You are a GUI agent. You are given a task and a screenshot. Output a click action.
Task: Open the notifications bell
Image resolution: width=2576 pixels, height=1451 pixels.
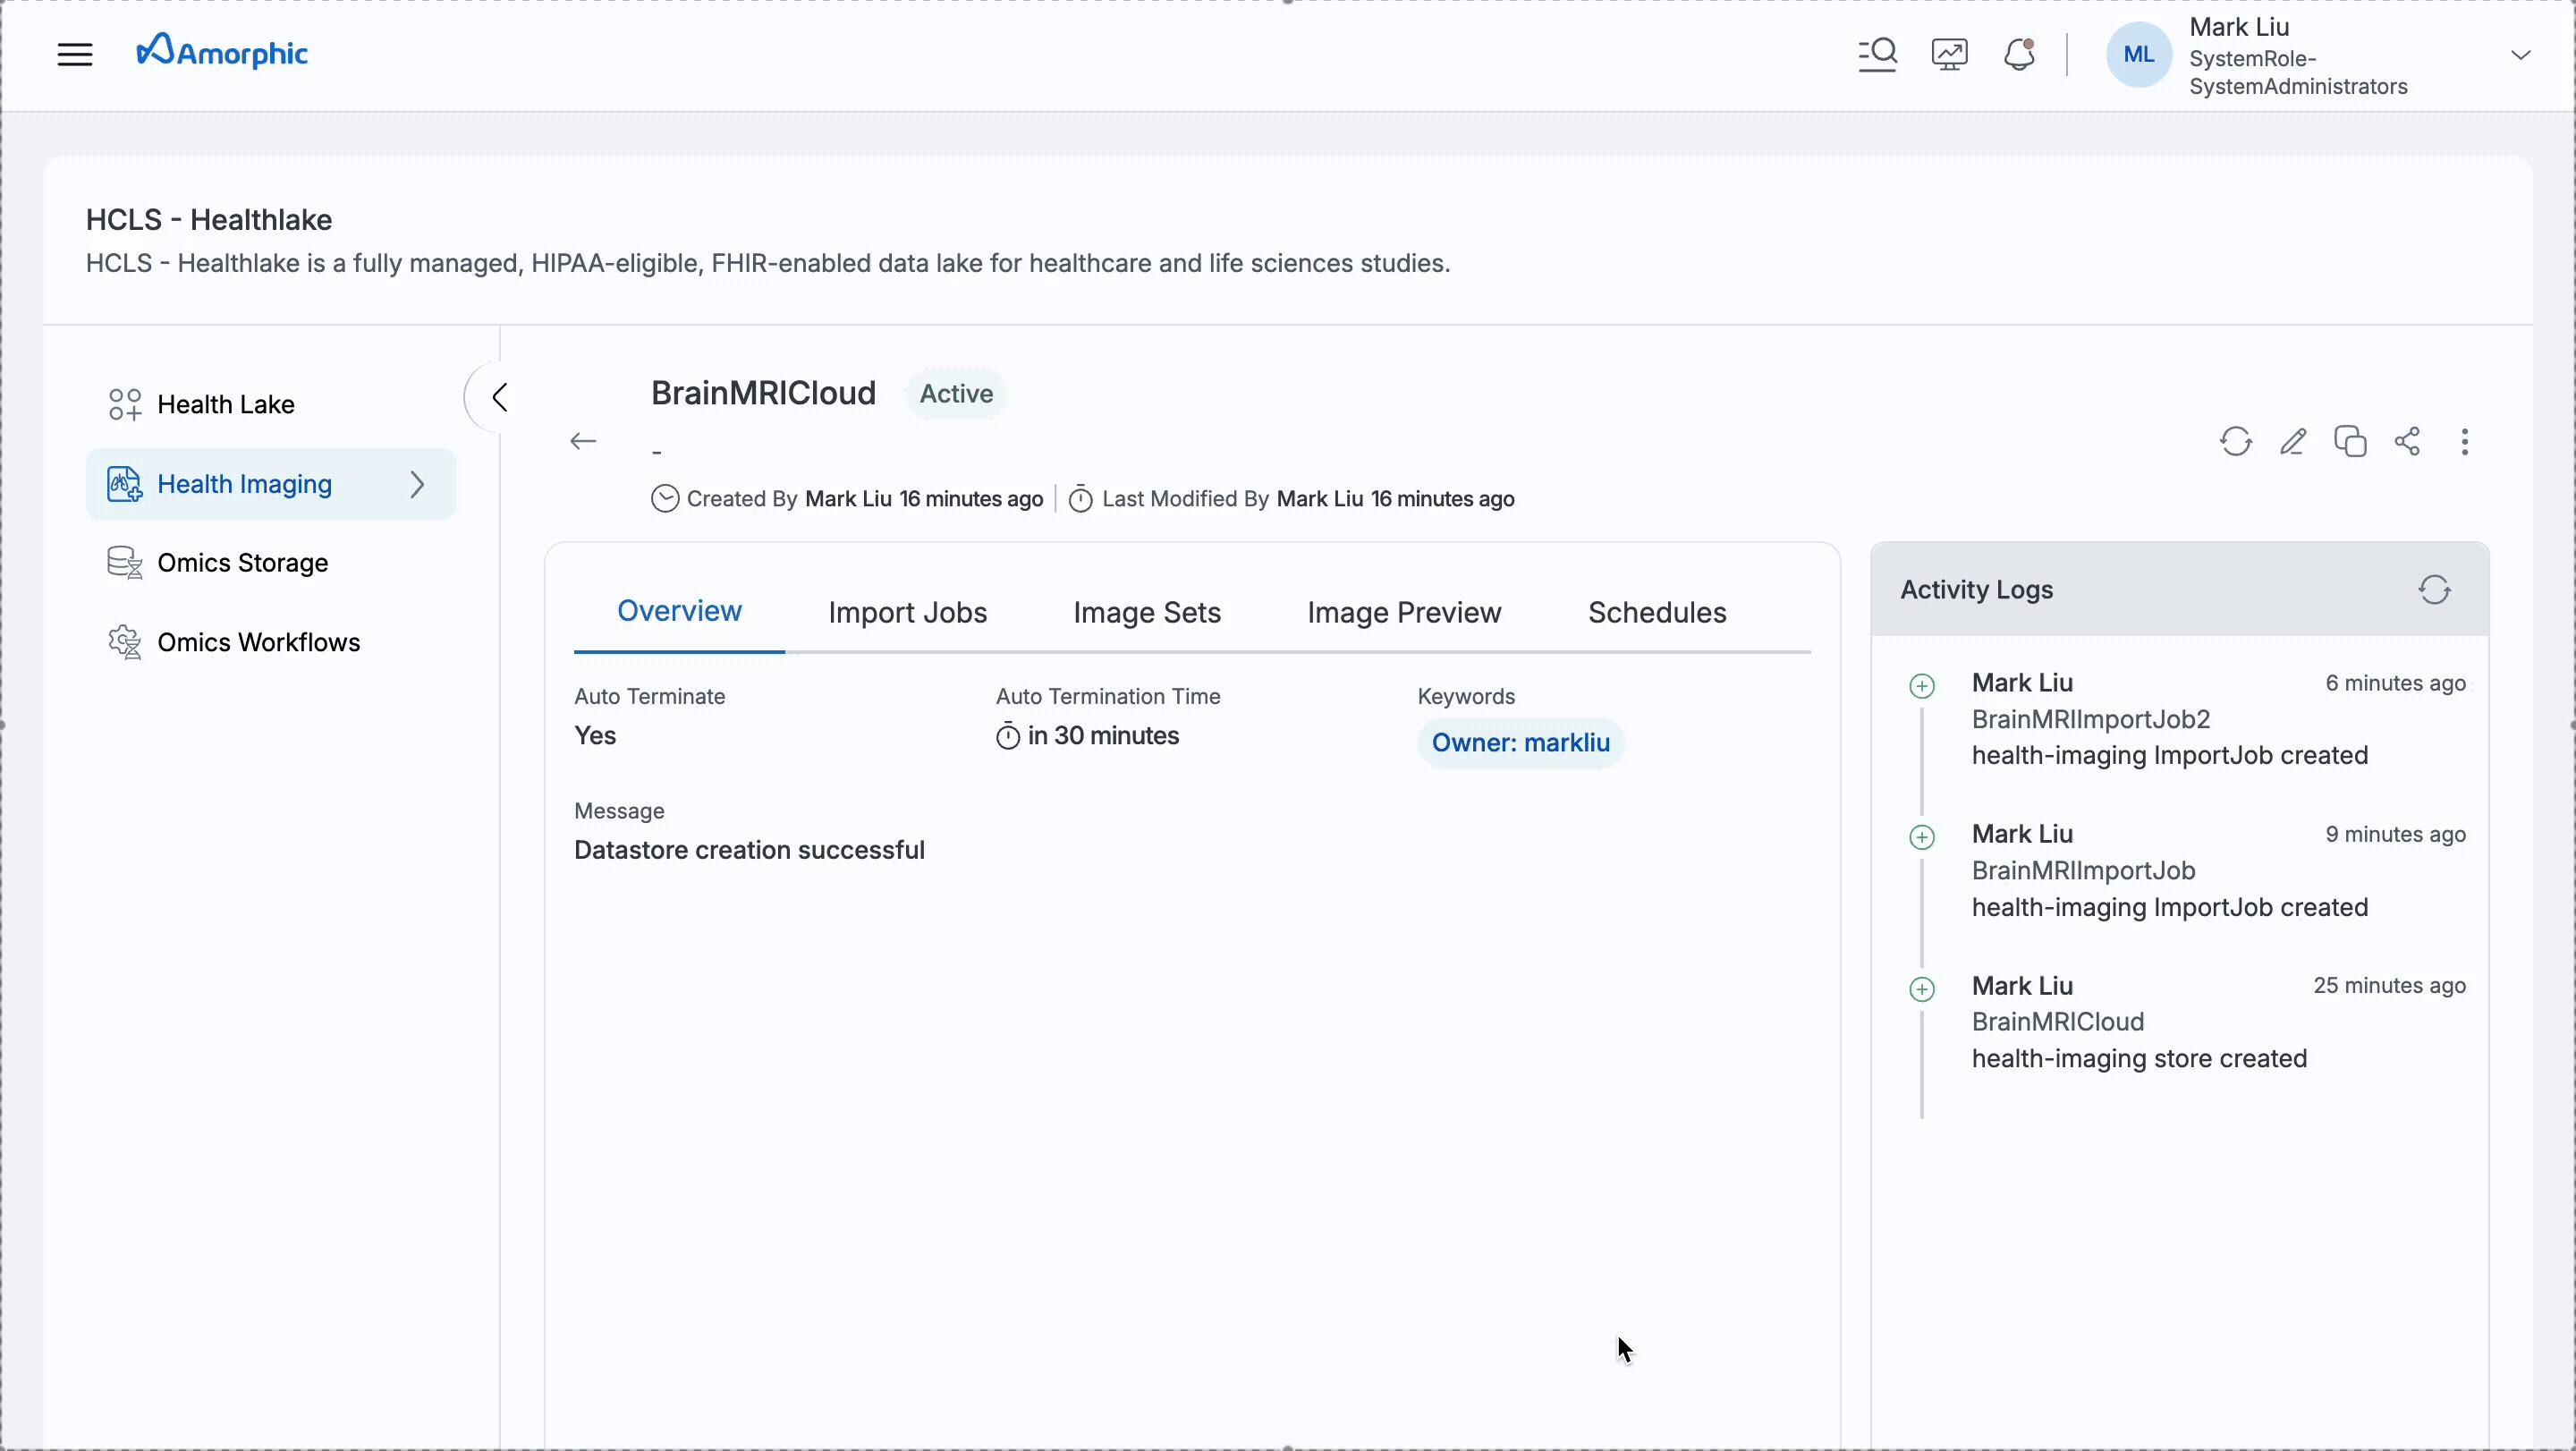(2019, 54)
